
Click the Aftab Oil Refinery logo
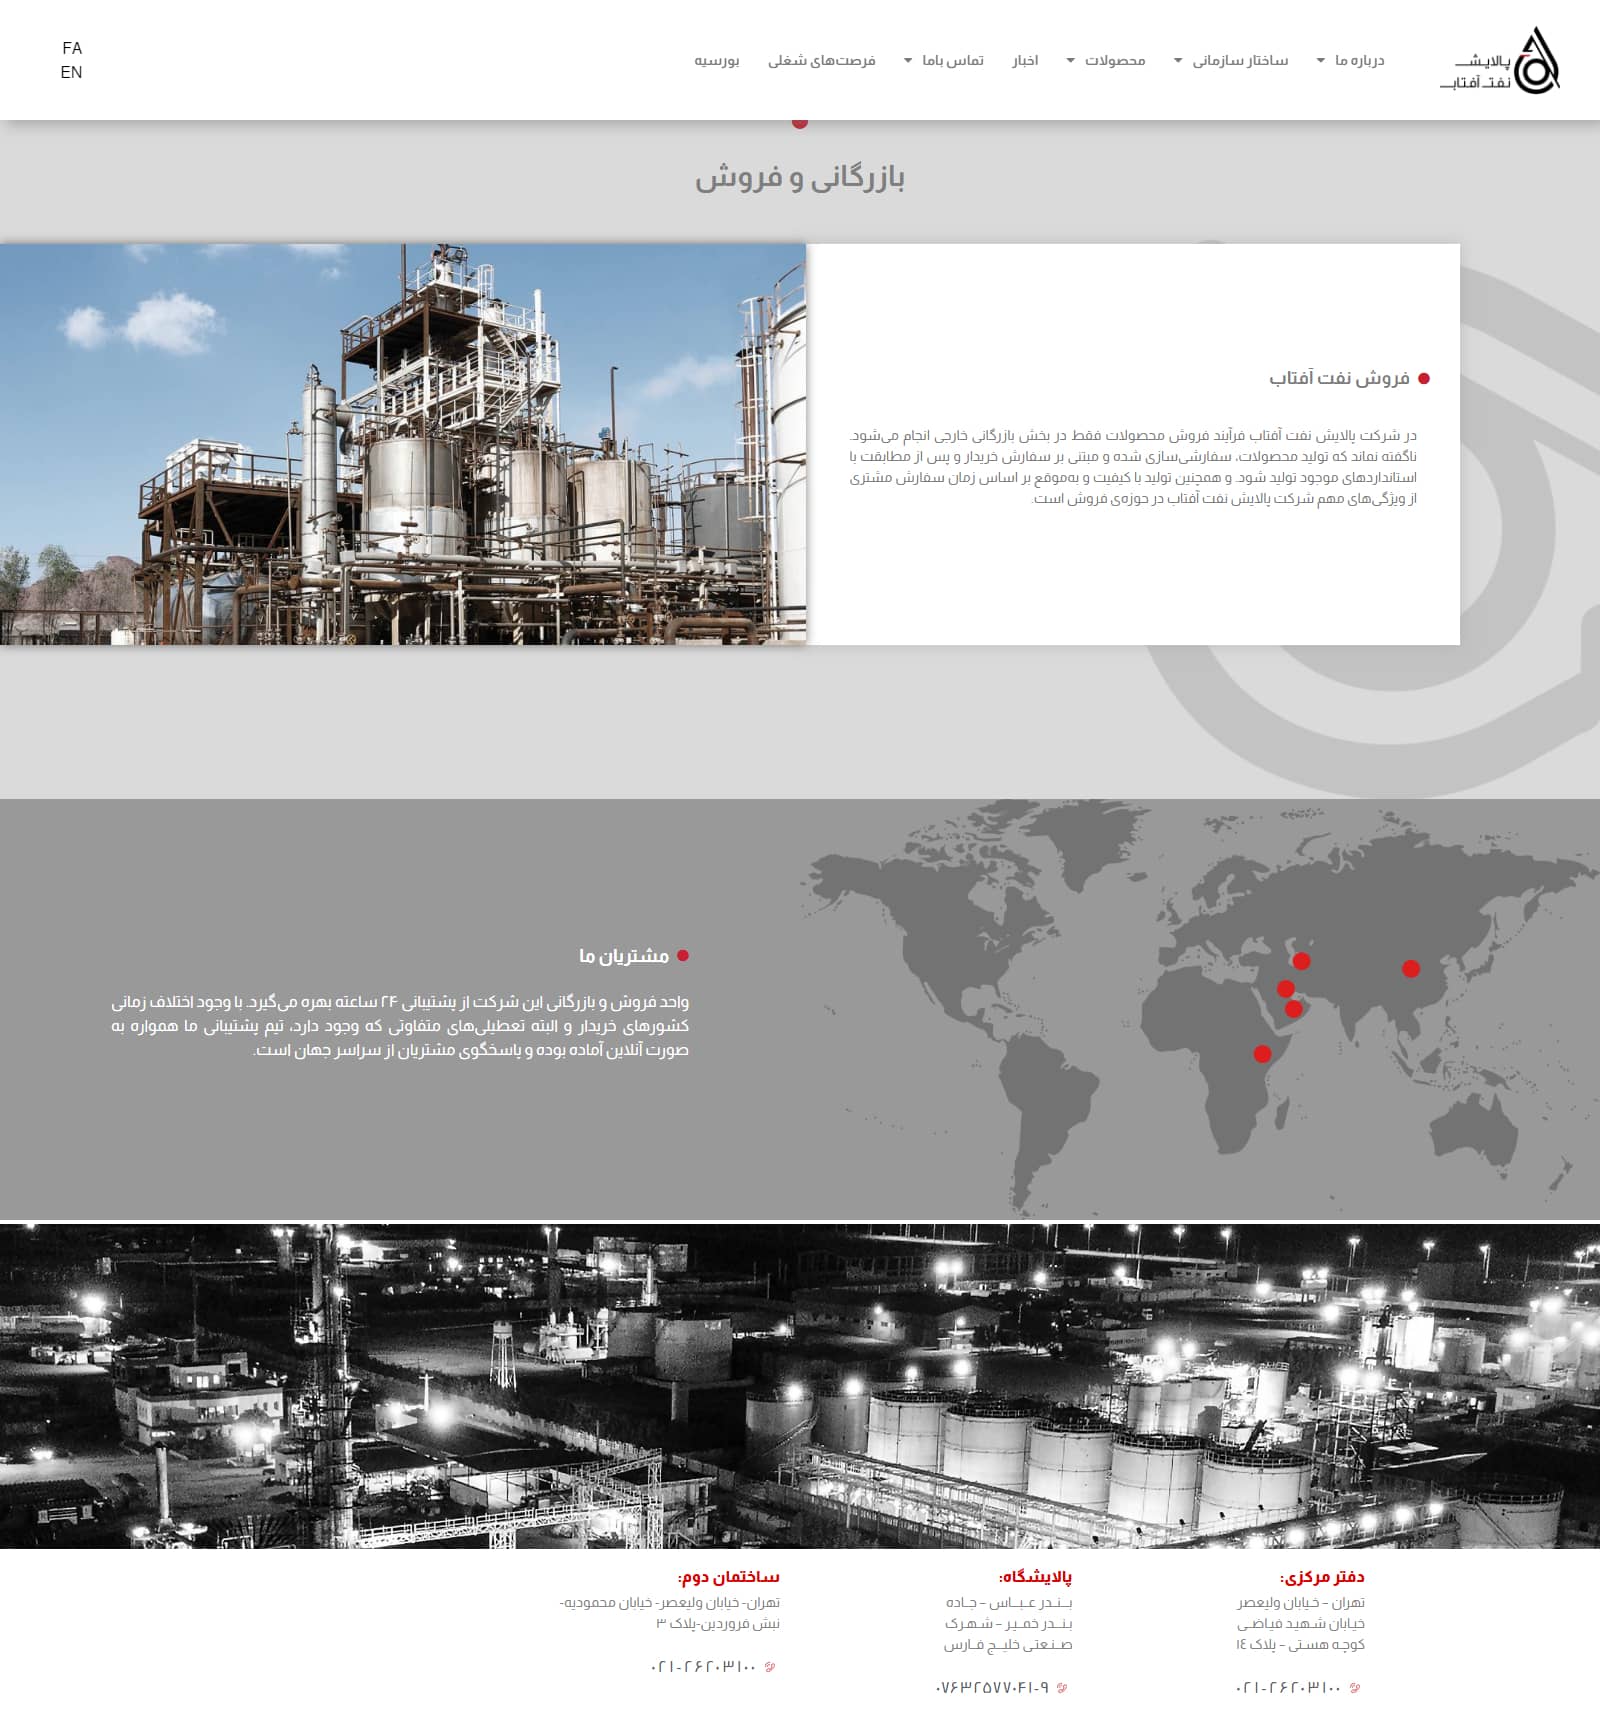coord(1500,61)
